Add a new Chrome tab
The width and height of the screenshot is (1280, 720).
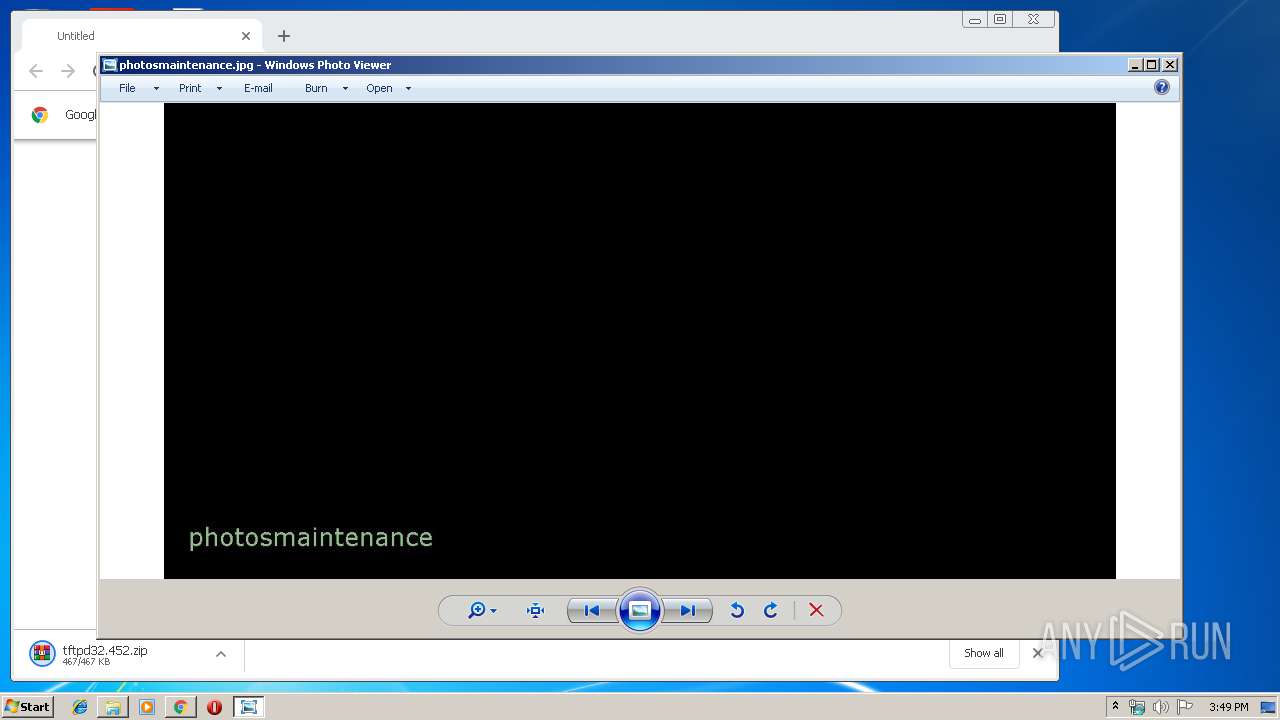click(284, 36)
